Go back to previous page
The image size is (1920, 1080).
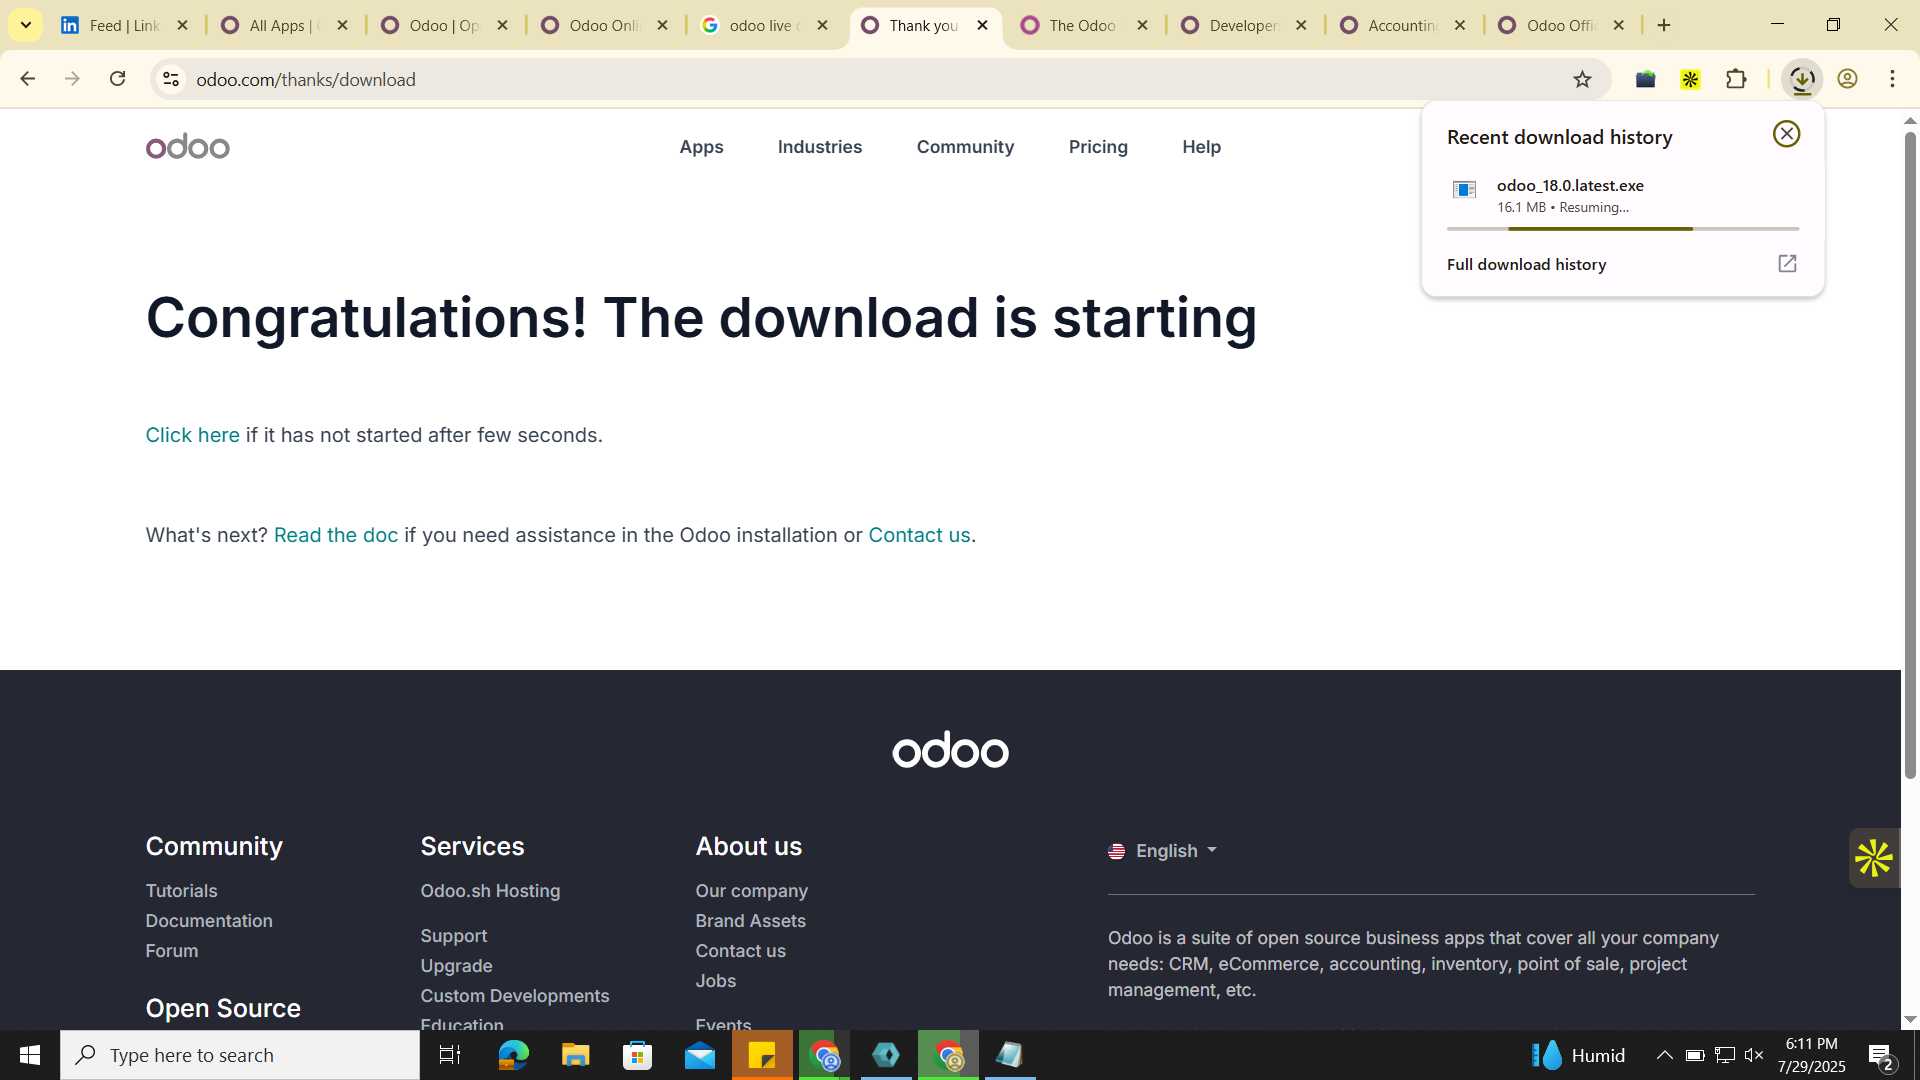coord(28,79)
